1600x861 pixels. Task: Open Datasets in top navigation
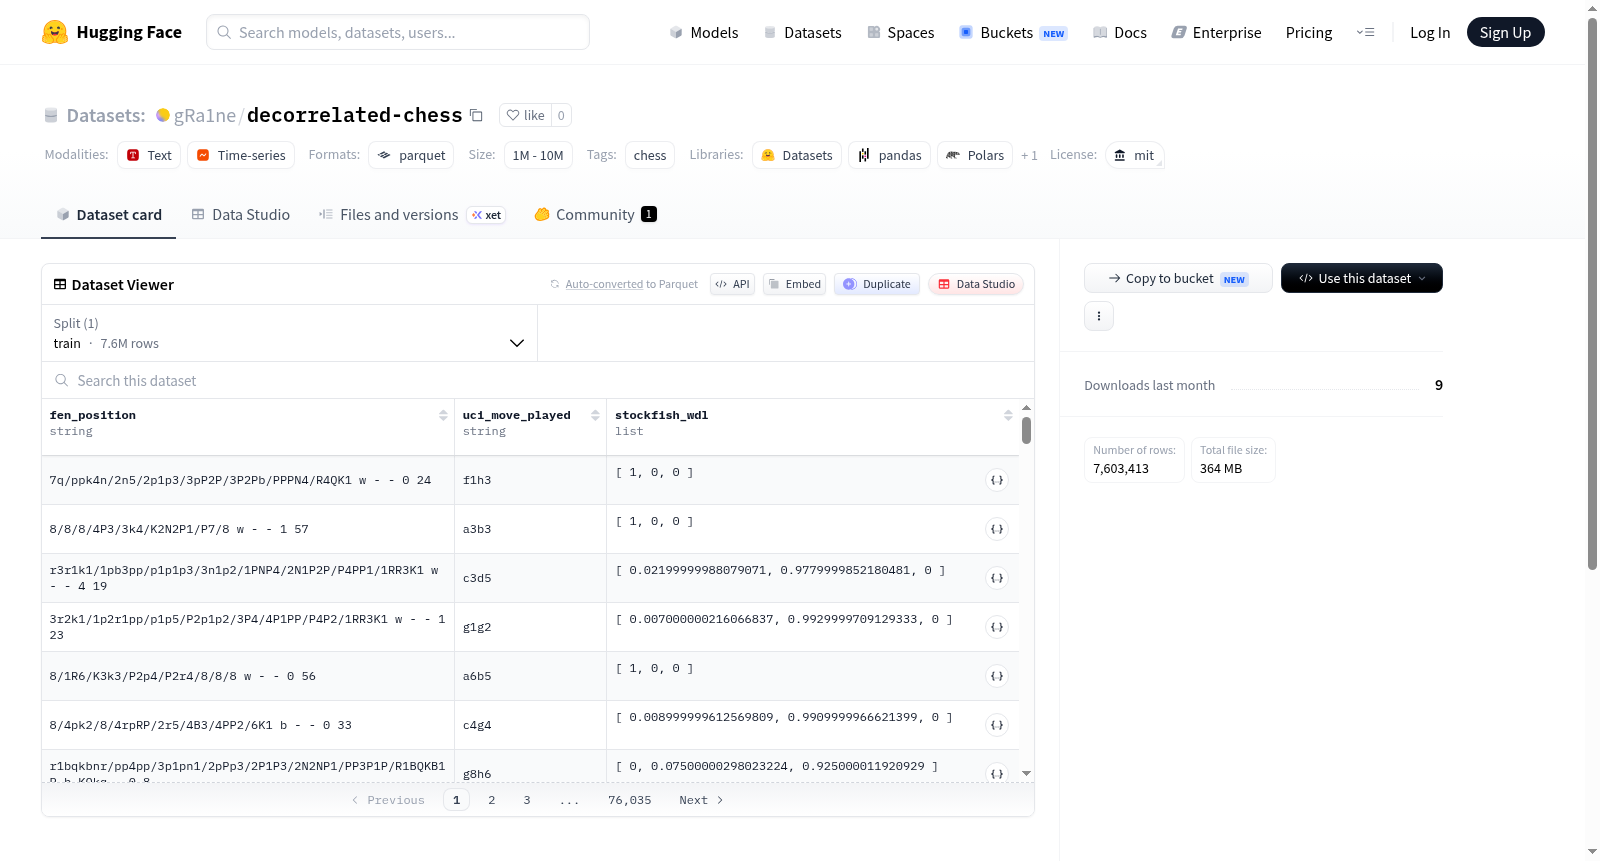803,32
